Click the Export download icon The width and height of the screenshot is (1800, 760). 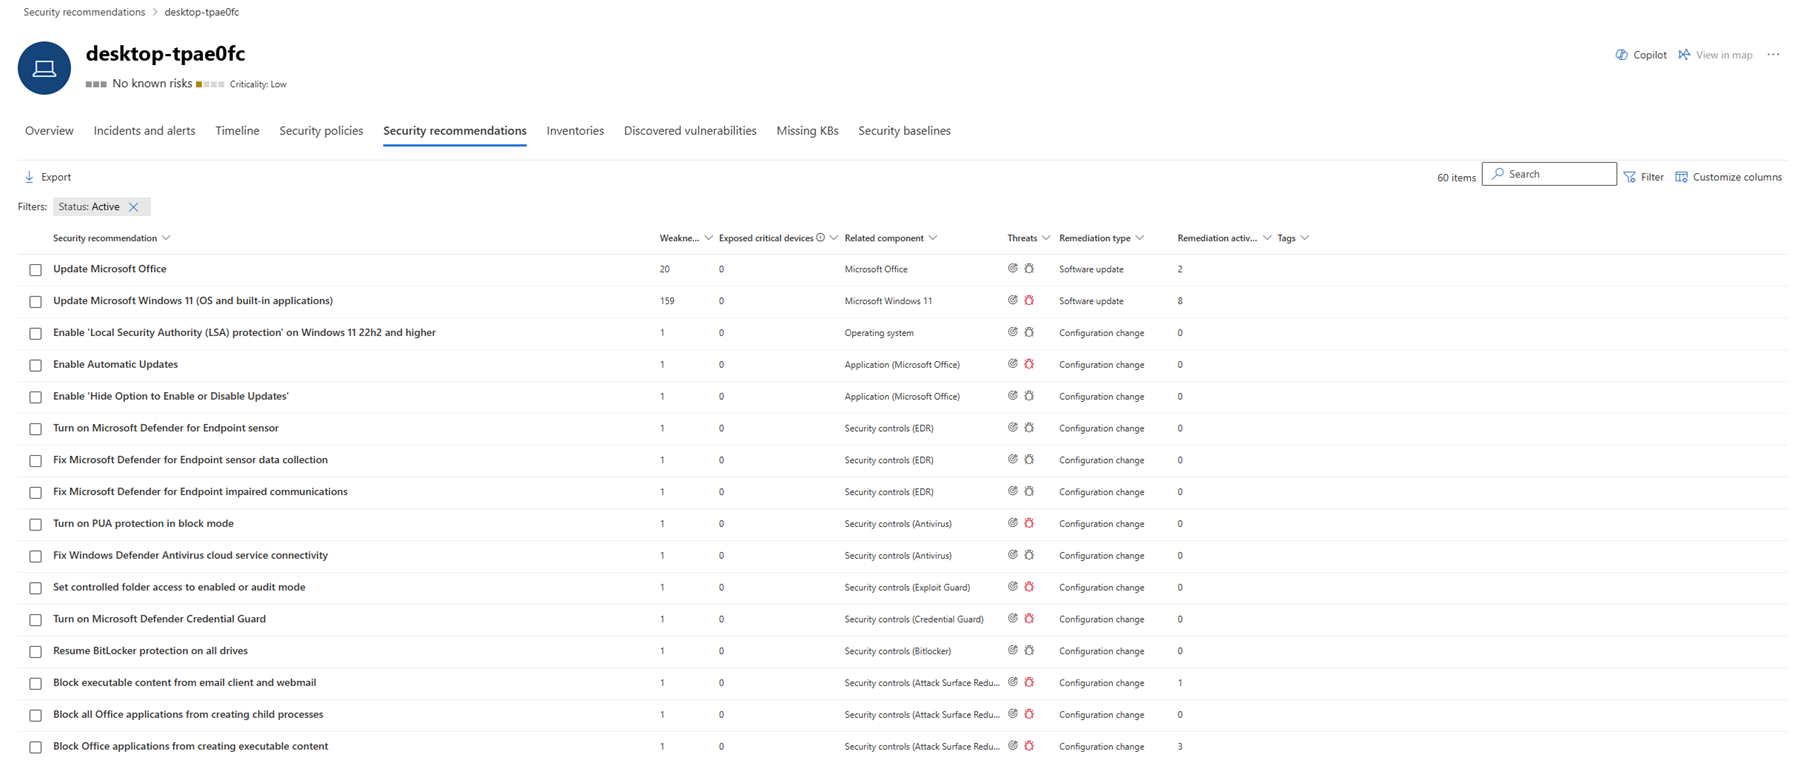[29, 177]
